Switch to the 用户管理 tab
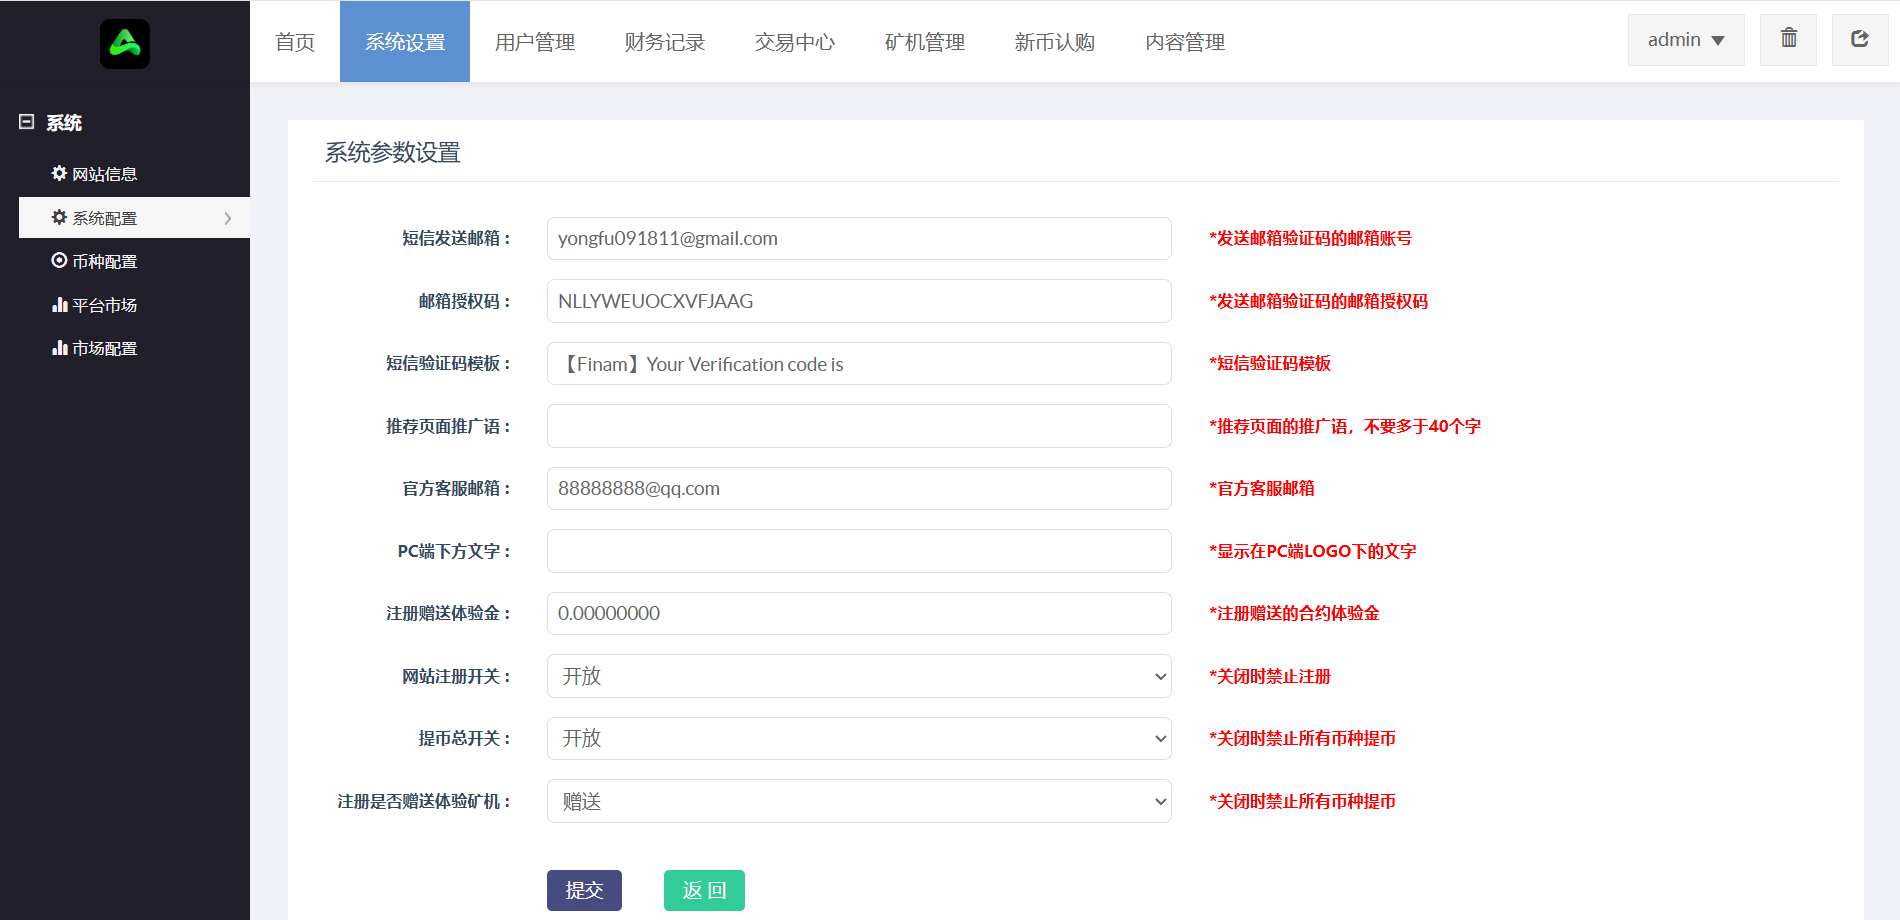This screenshot has width=1900, height=920. pyautogui.click(x=534, y=42)
